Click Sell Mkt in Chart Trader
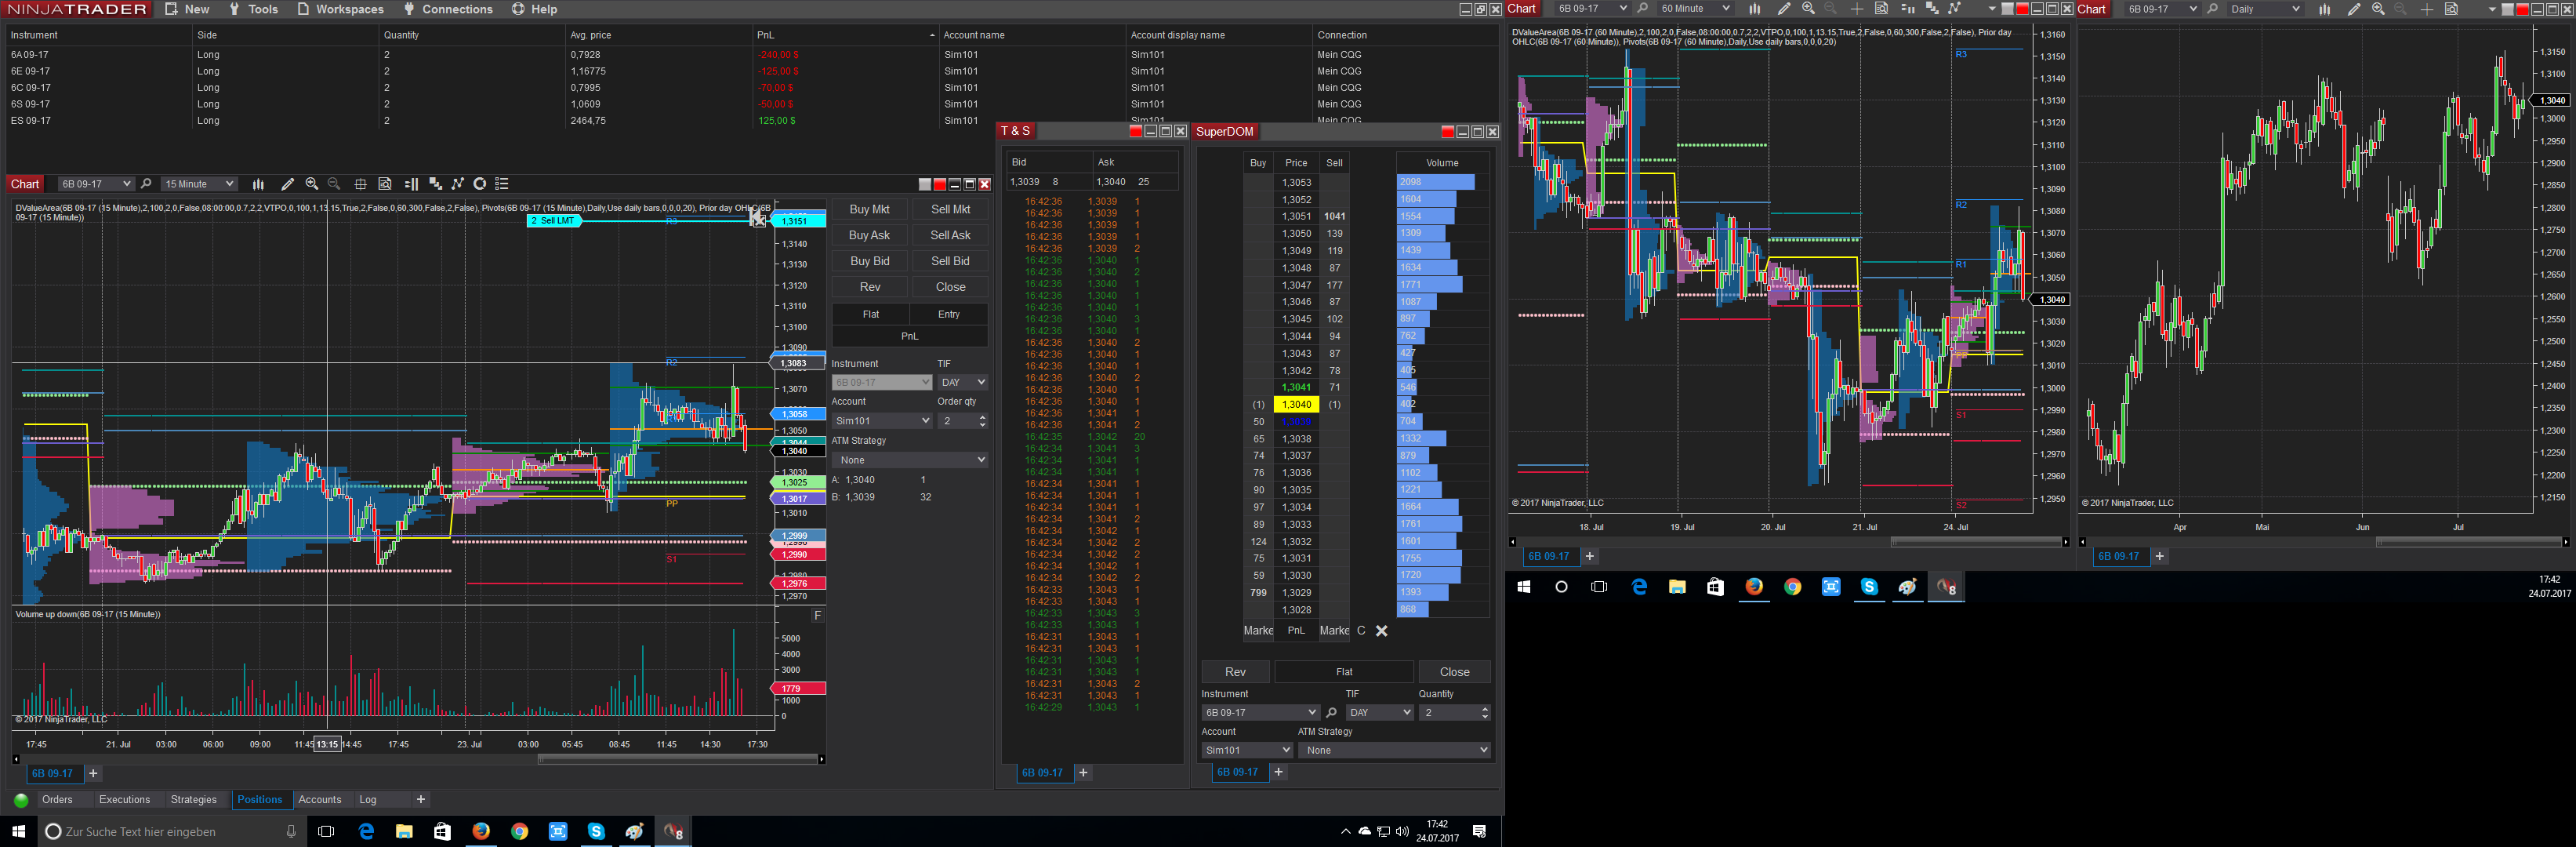 950,209
